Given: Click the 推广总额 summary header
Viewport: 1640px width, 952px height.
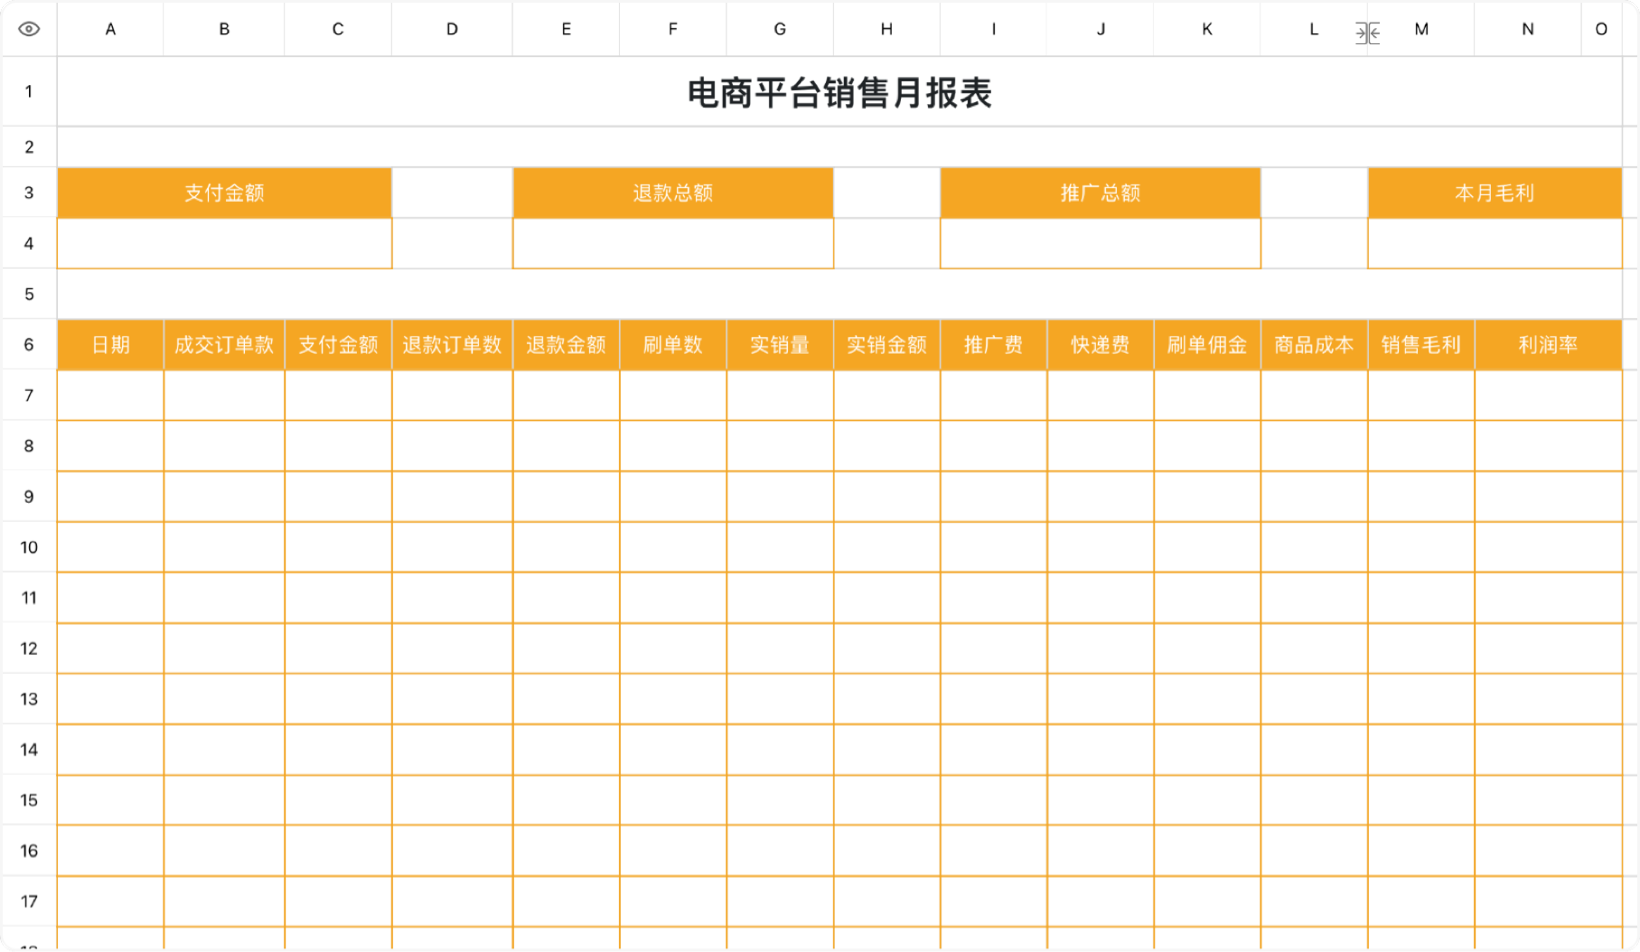Looking at the screenshot, I should tap(1100, 193).
